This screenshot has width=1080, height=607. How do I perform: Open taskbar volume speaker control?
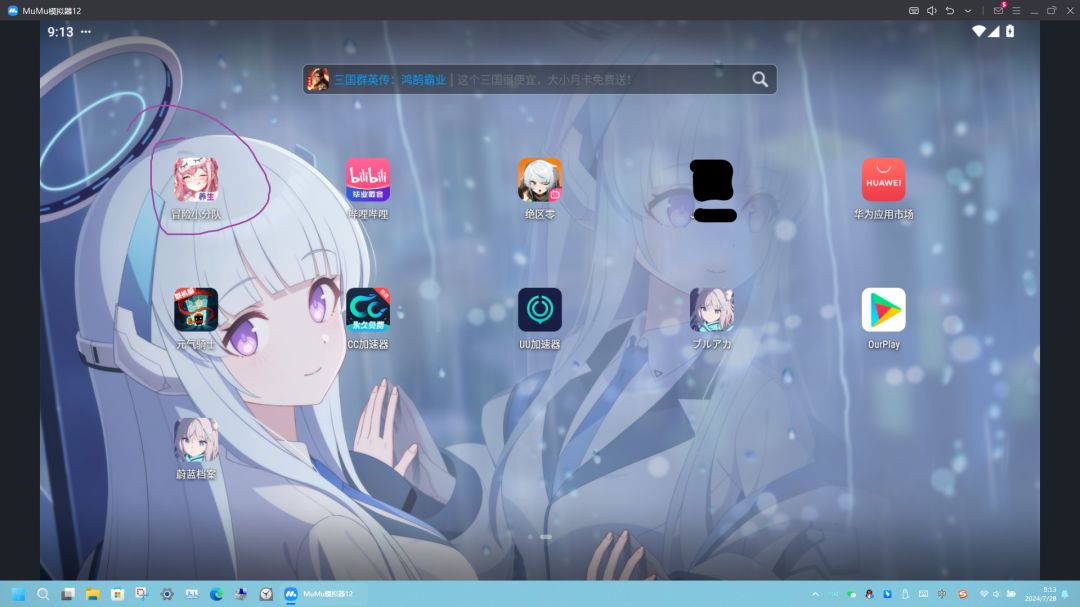(996, 594)
